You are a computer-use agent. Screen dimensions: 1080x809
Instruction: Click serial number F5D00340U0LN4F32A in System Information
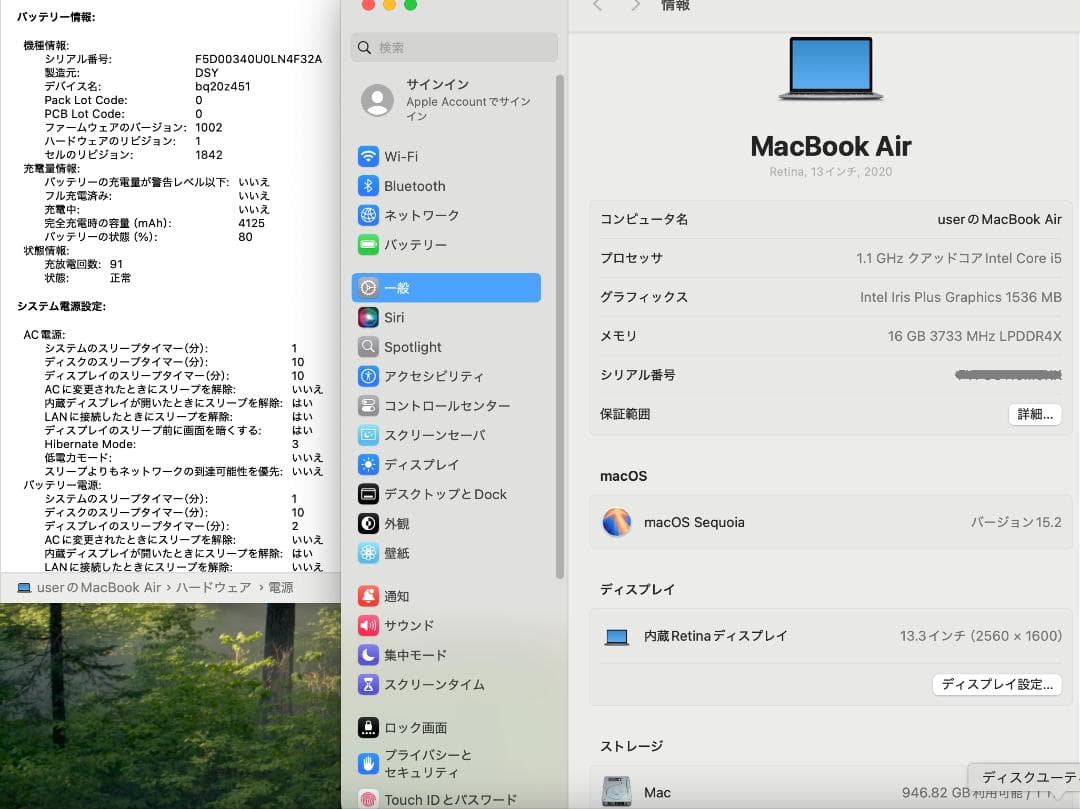click(x=258, y=59)
